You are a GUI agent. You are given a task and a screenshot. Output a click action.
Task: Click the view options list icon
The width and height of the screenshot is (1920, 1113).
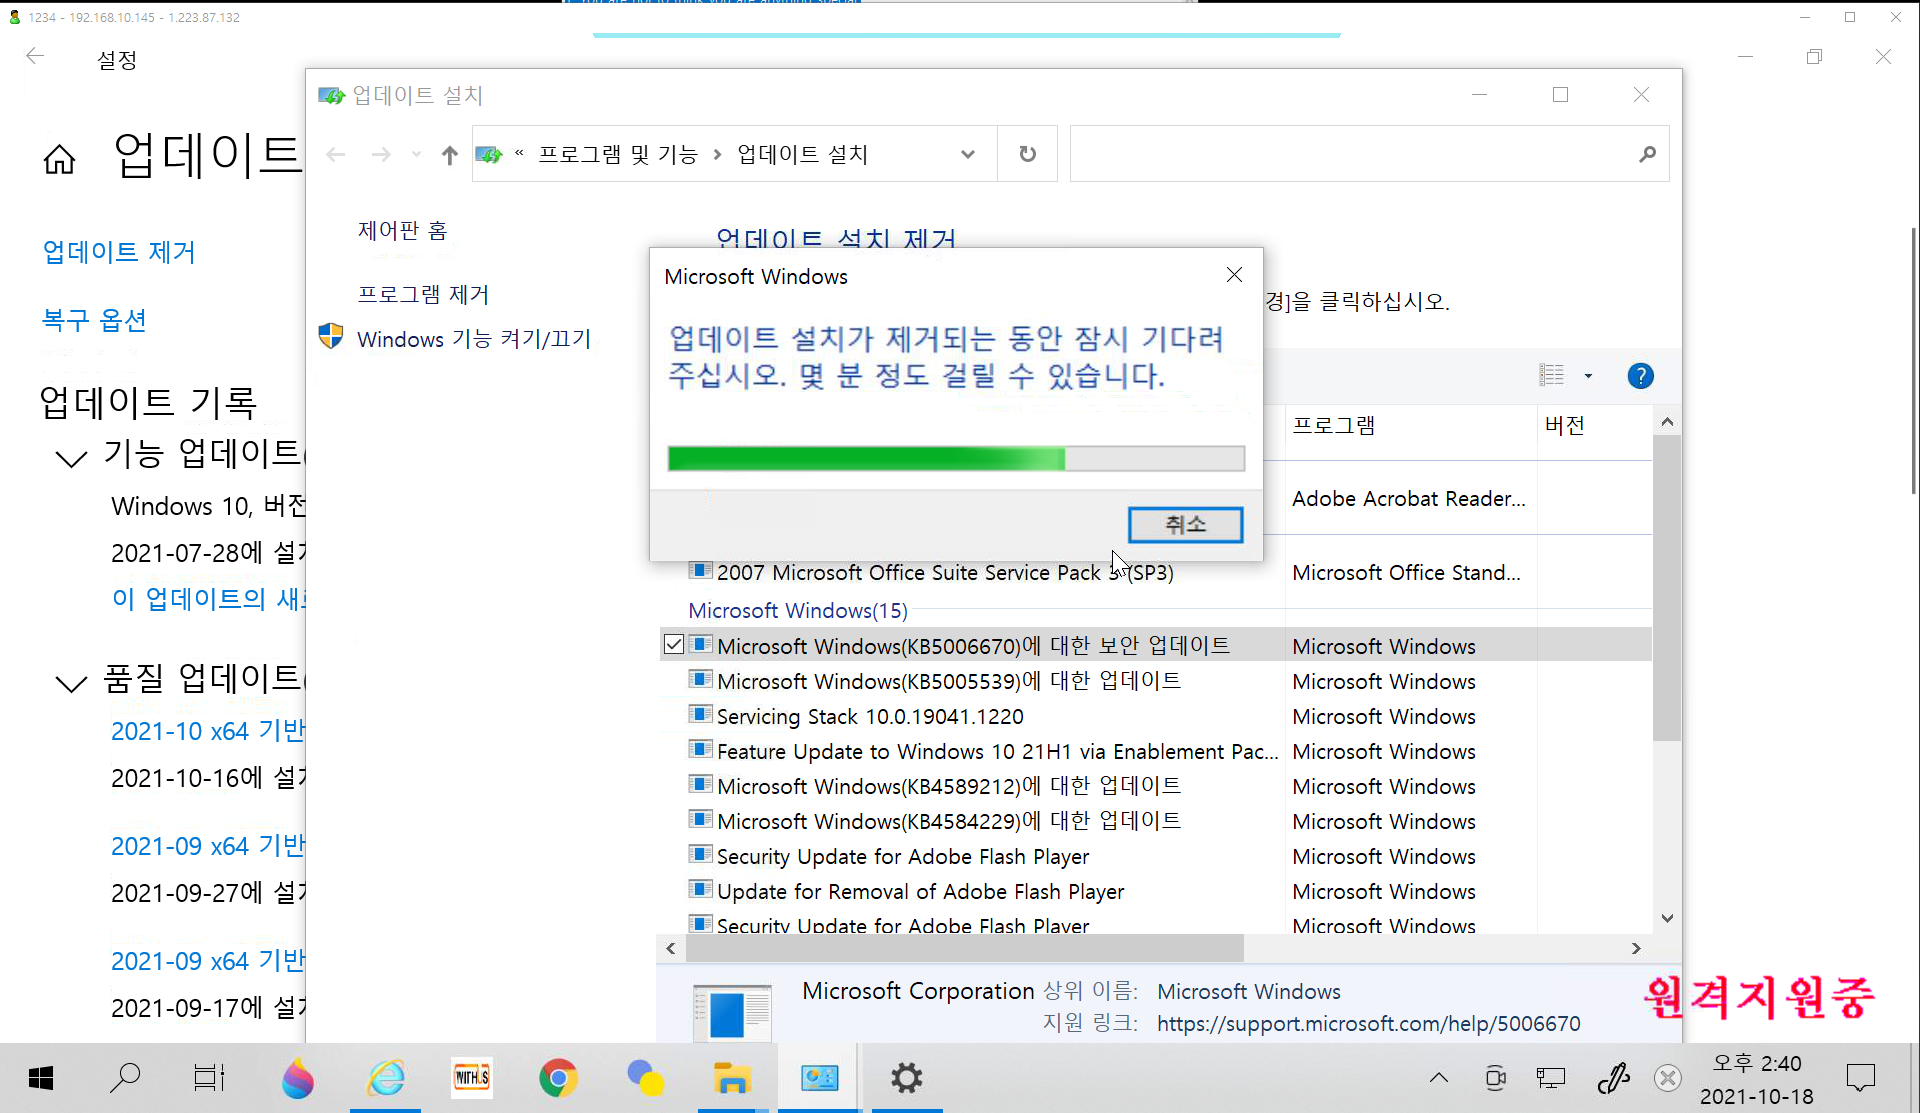point(1552,376)
